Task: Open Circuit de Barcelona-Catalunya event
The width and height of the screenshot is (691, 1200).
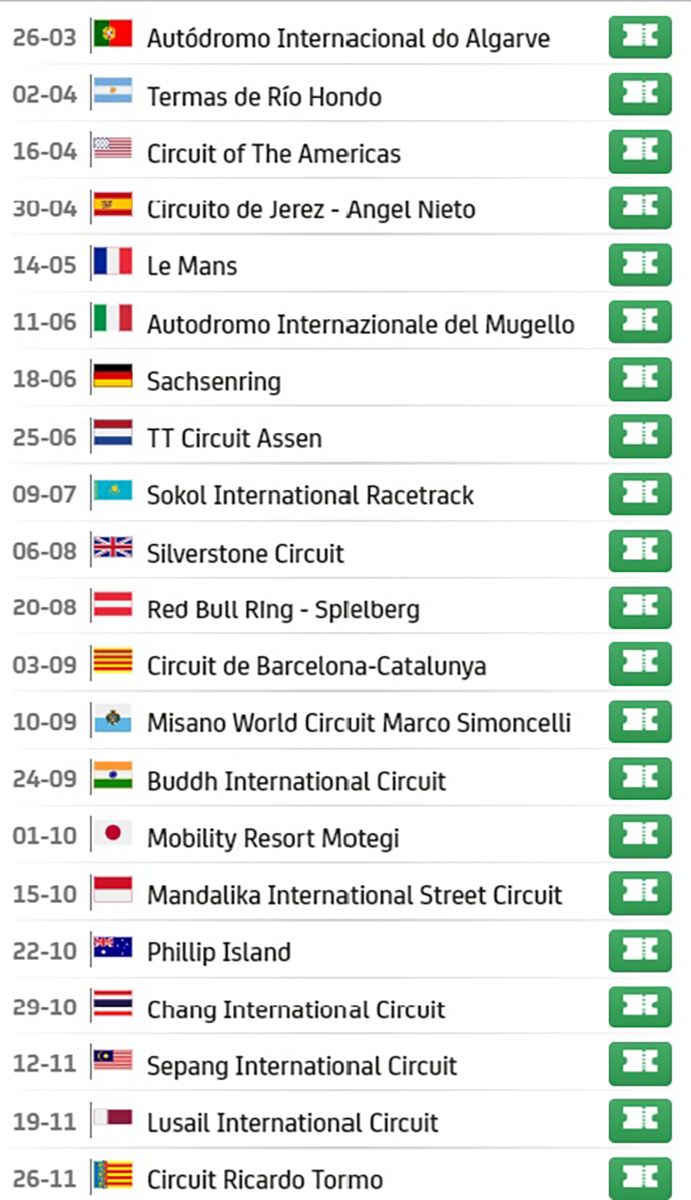Action: tap(316, 666)
